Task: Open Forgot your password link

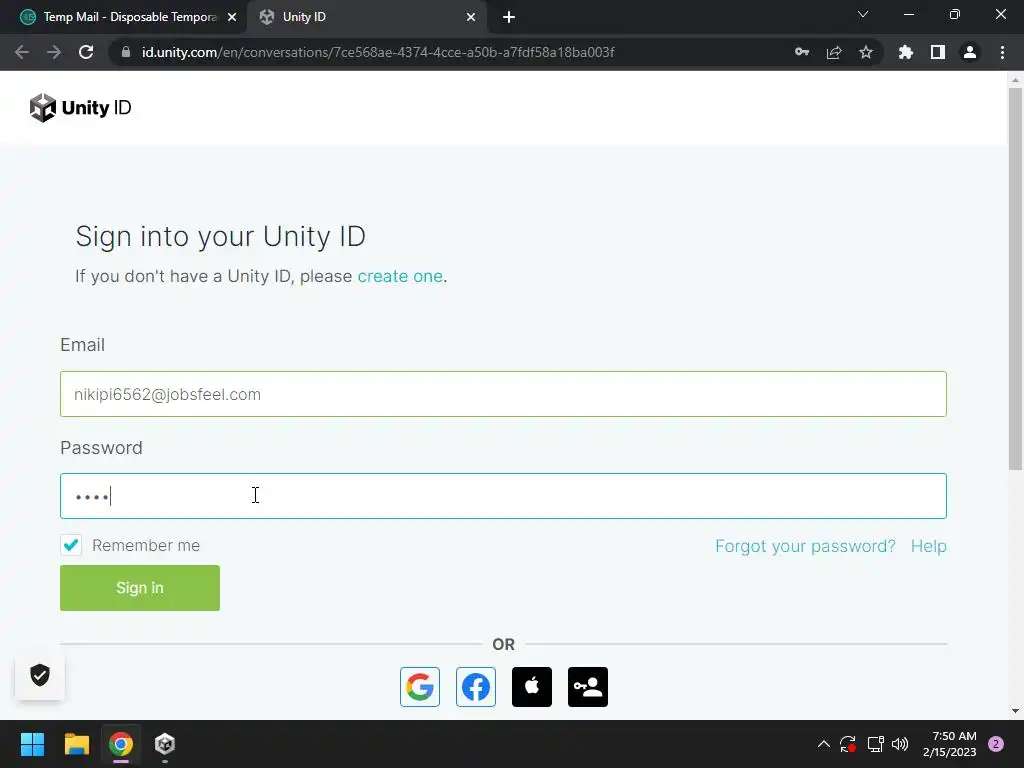Action: pyautogui.click(x=805, y=546)
